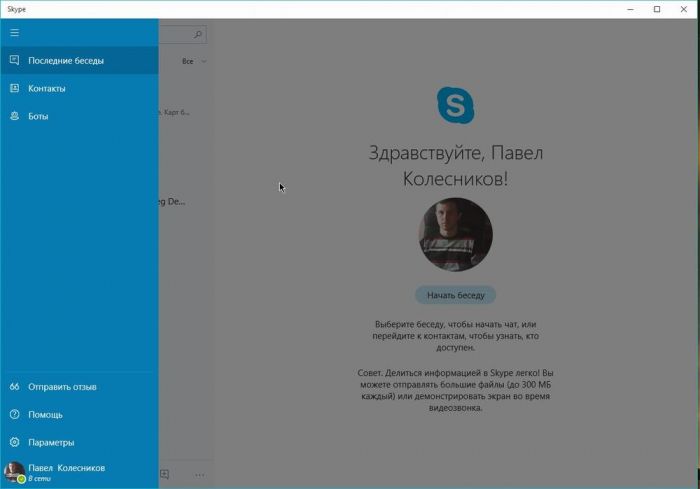Click the Контакты contacts icon
Screen dimensions: 700x489
pyautogui.click(x=14, y=89)
